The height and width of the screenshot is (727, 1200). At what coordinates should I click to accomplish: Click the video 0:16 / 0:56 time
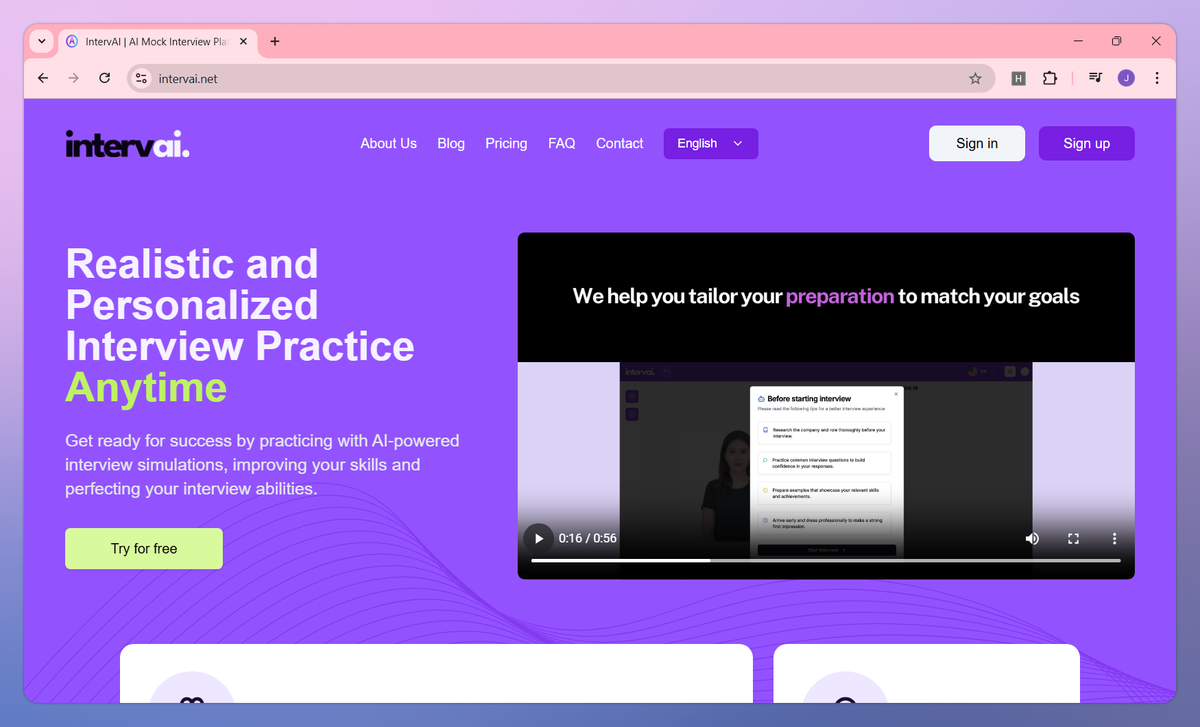coord(587,538)
